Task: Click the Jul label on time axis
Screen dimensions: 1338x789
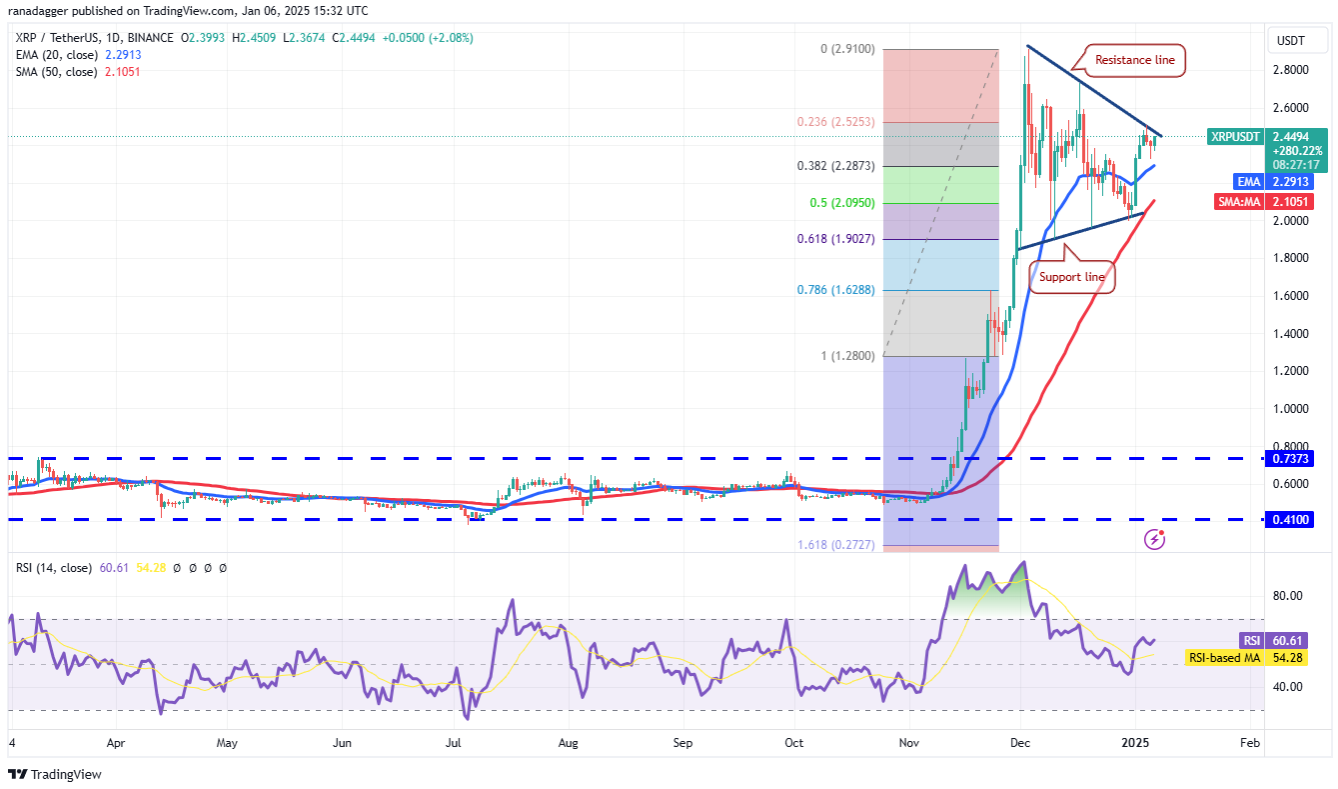Action: [453, 744]
